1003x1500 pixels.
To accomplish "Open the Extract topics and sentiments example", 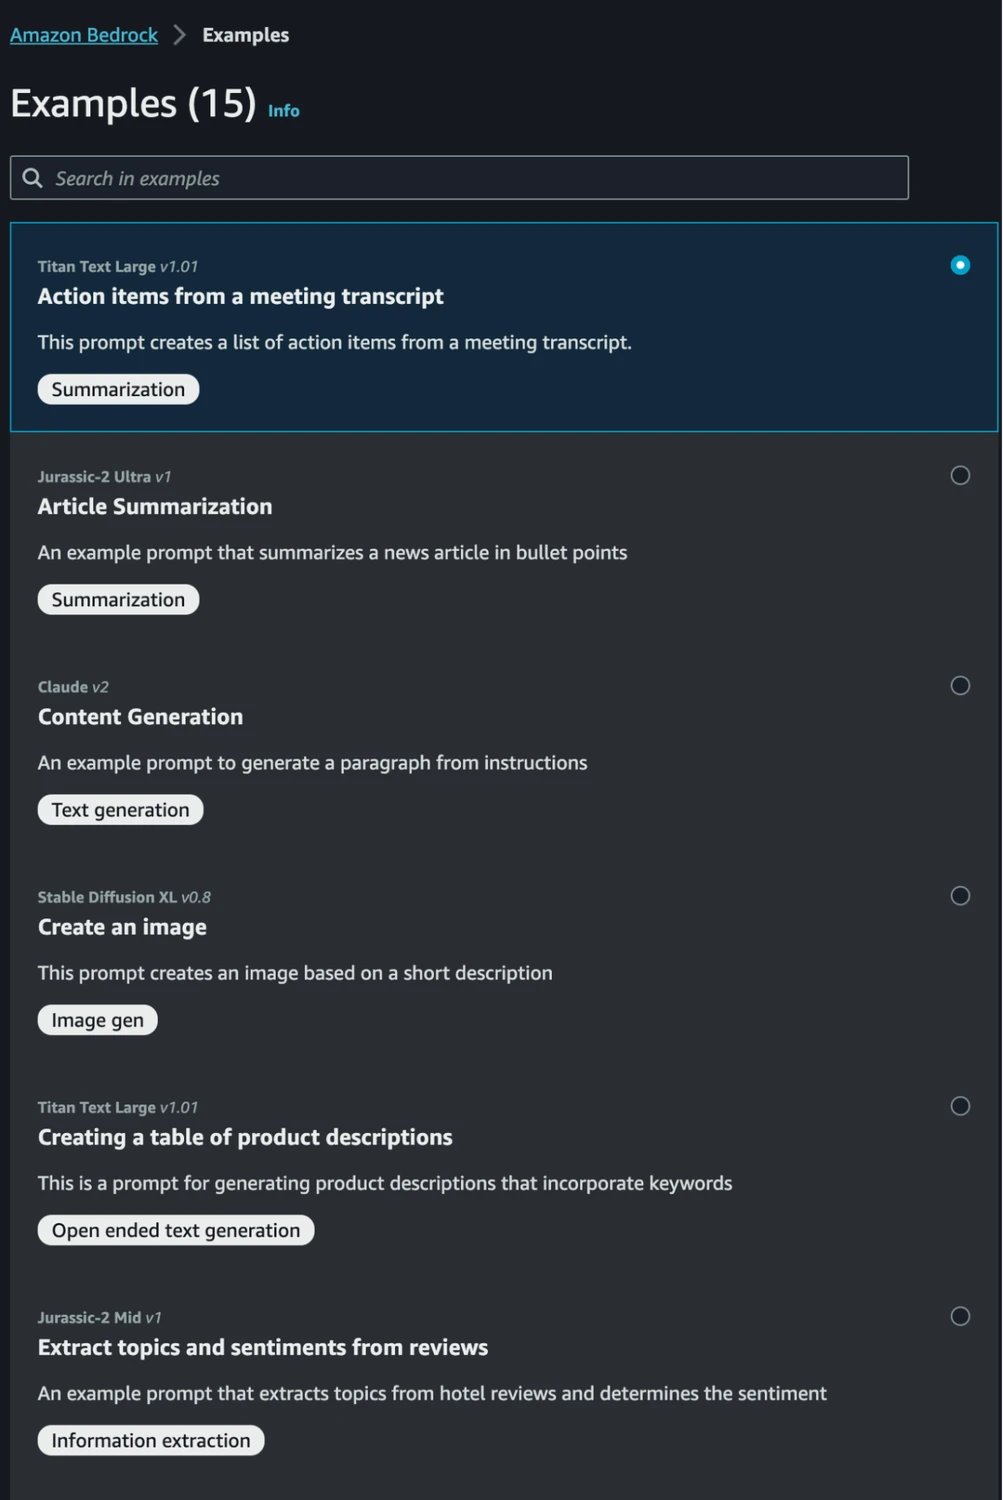I will tap(262, 1347).
